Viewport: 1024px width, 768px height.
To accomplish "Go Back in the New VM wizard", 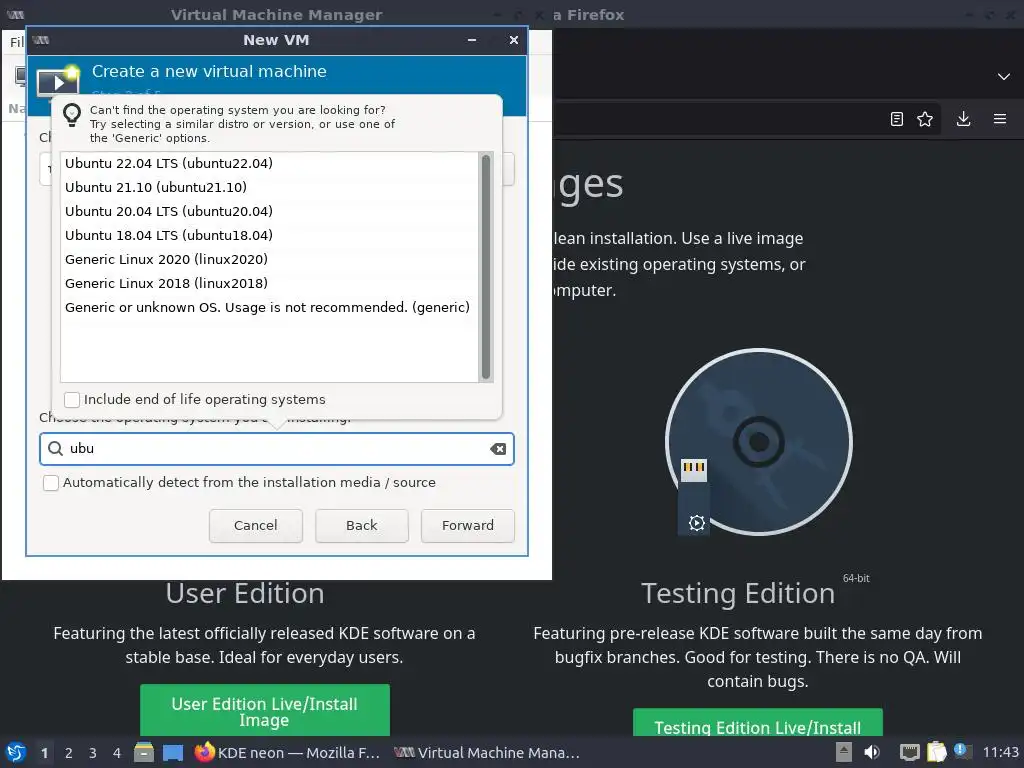I will click(362, 526).
